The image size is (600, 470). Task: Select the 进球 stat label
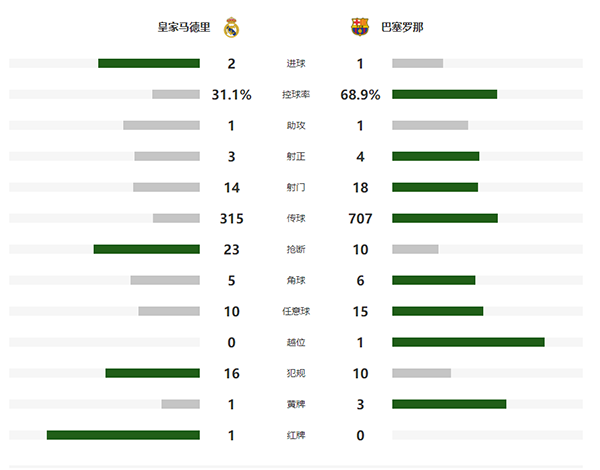click(296, 64)
